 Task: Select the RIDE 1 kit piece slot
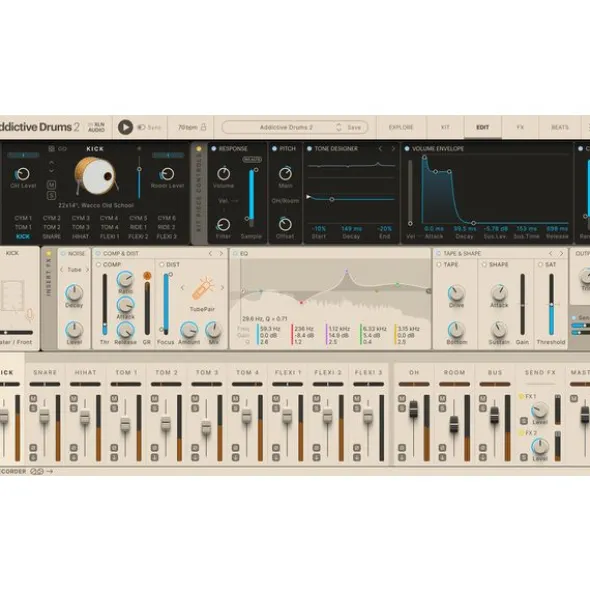[138, 227]
